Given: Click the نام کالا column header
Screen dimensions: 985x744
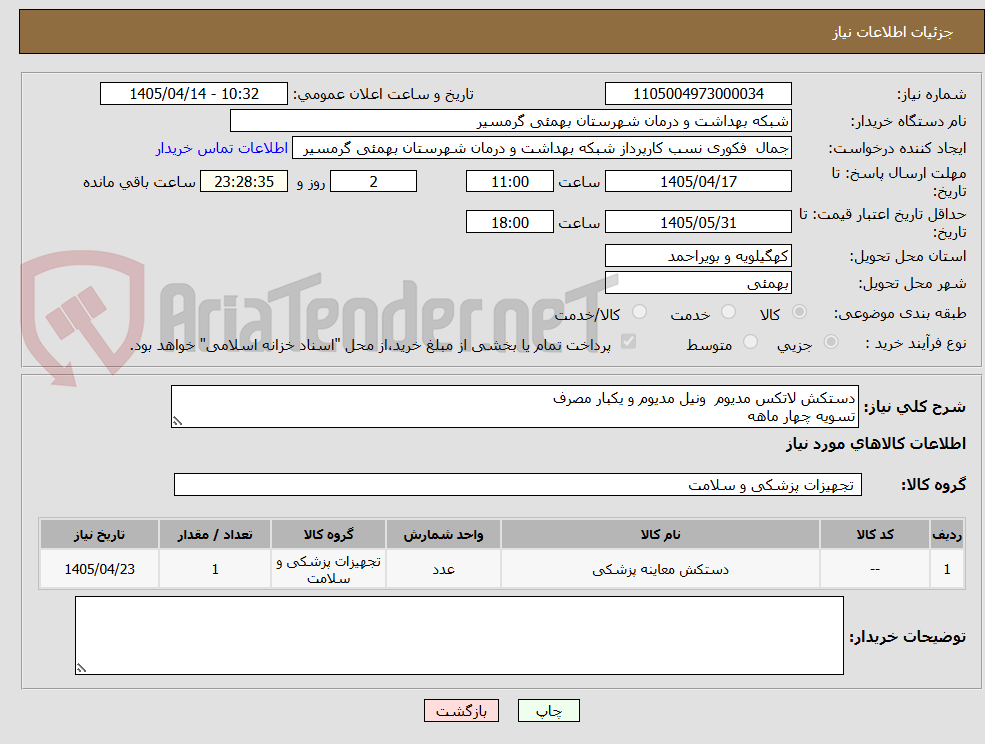Looking at the screenshot, I should coord(660,534).
